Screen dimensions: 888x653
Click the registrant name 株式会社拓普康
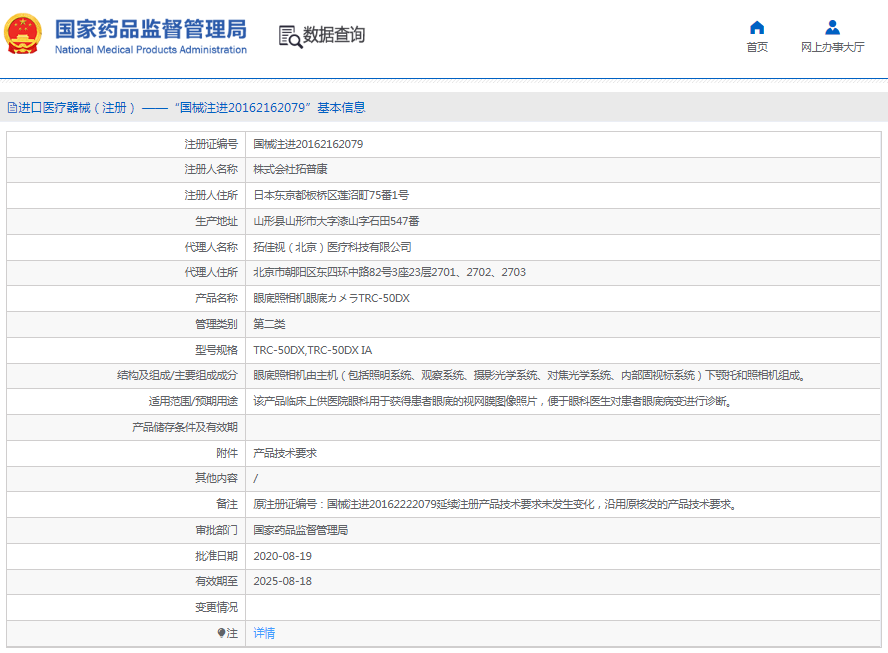pos(290,170)
